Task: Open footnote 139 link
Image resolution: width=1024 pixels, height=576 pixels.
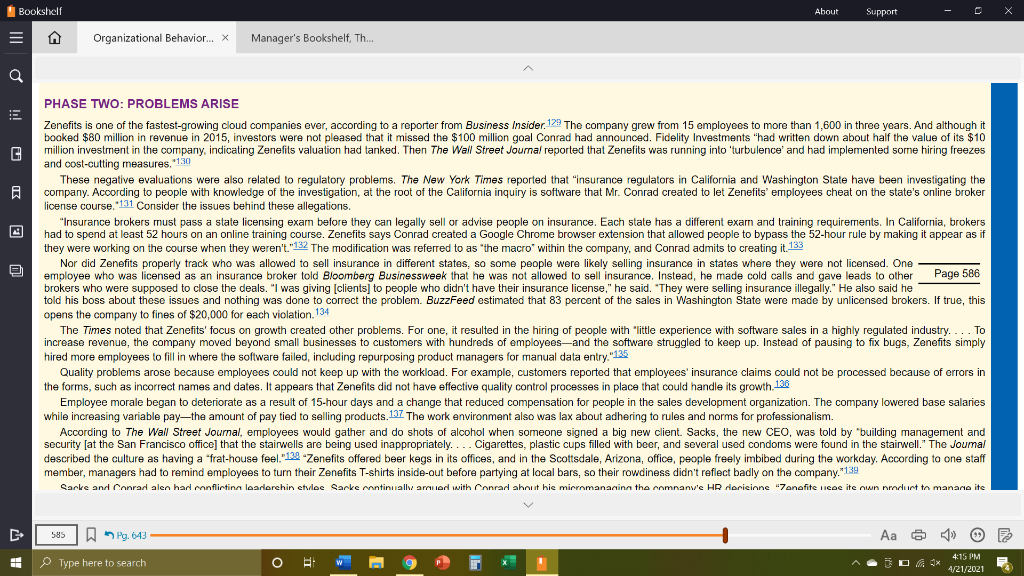Action: [851, 470]
